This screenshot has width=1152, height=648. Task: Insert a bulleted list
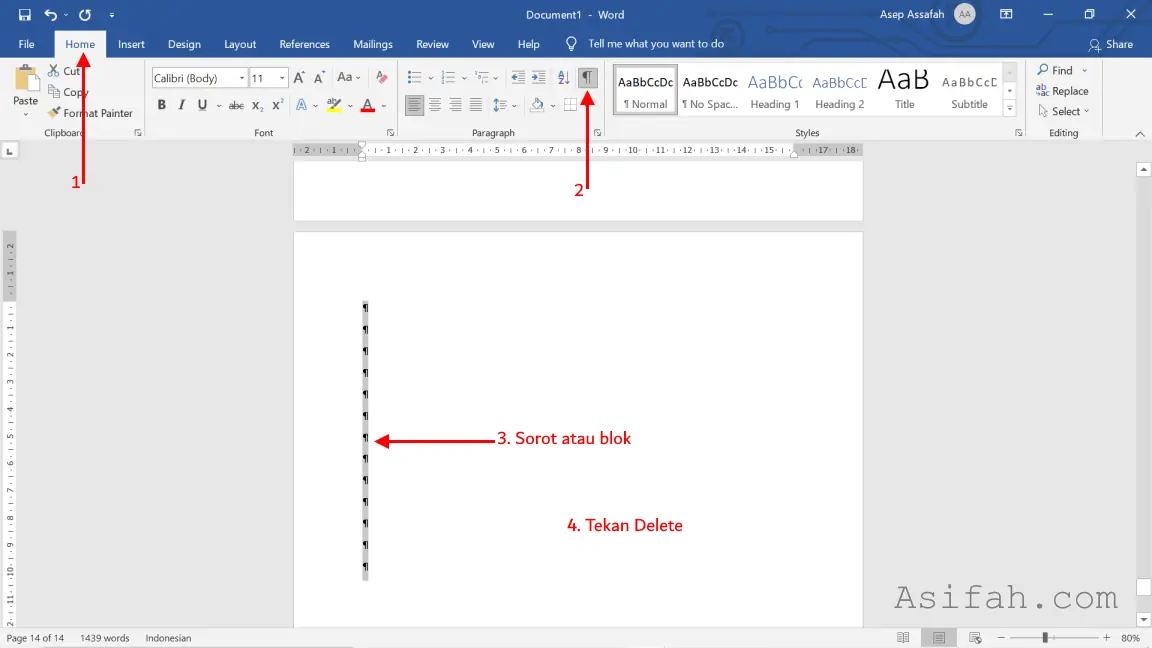pyautogui.click(x=414, y=78)
